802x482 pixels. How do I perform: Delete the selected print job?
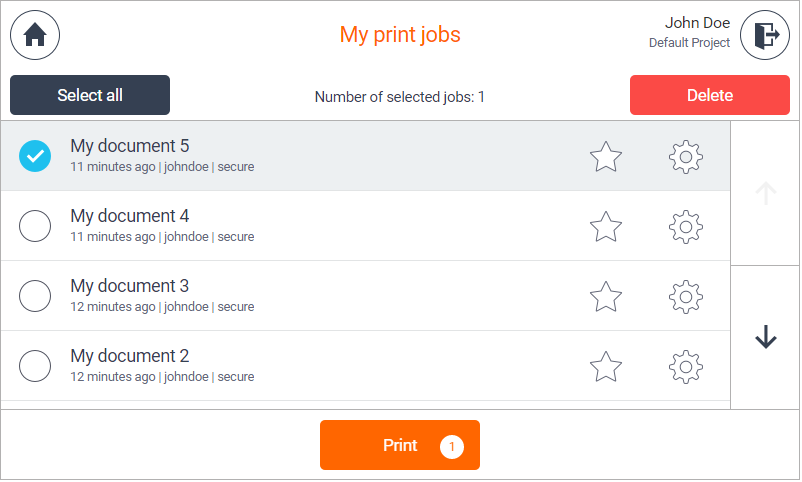[x=710, y=95]
